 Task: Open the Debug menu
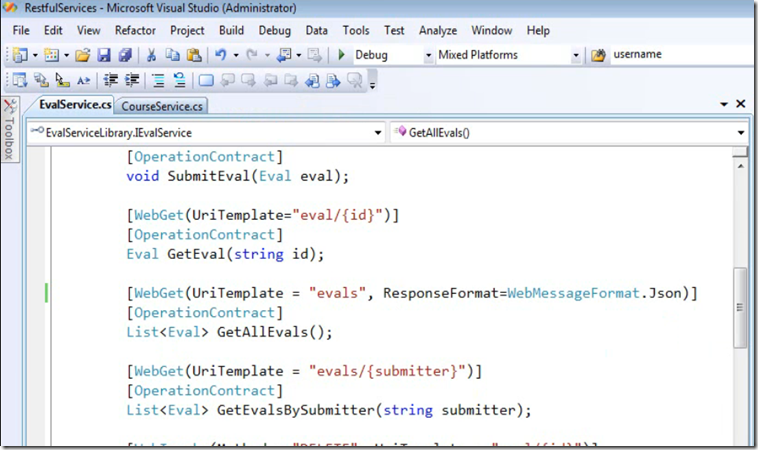pos(275,30)
